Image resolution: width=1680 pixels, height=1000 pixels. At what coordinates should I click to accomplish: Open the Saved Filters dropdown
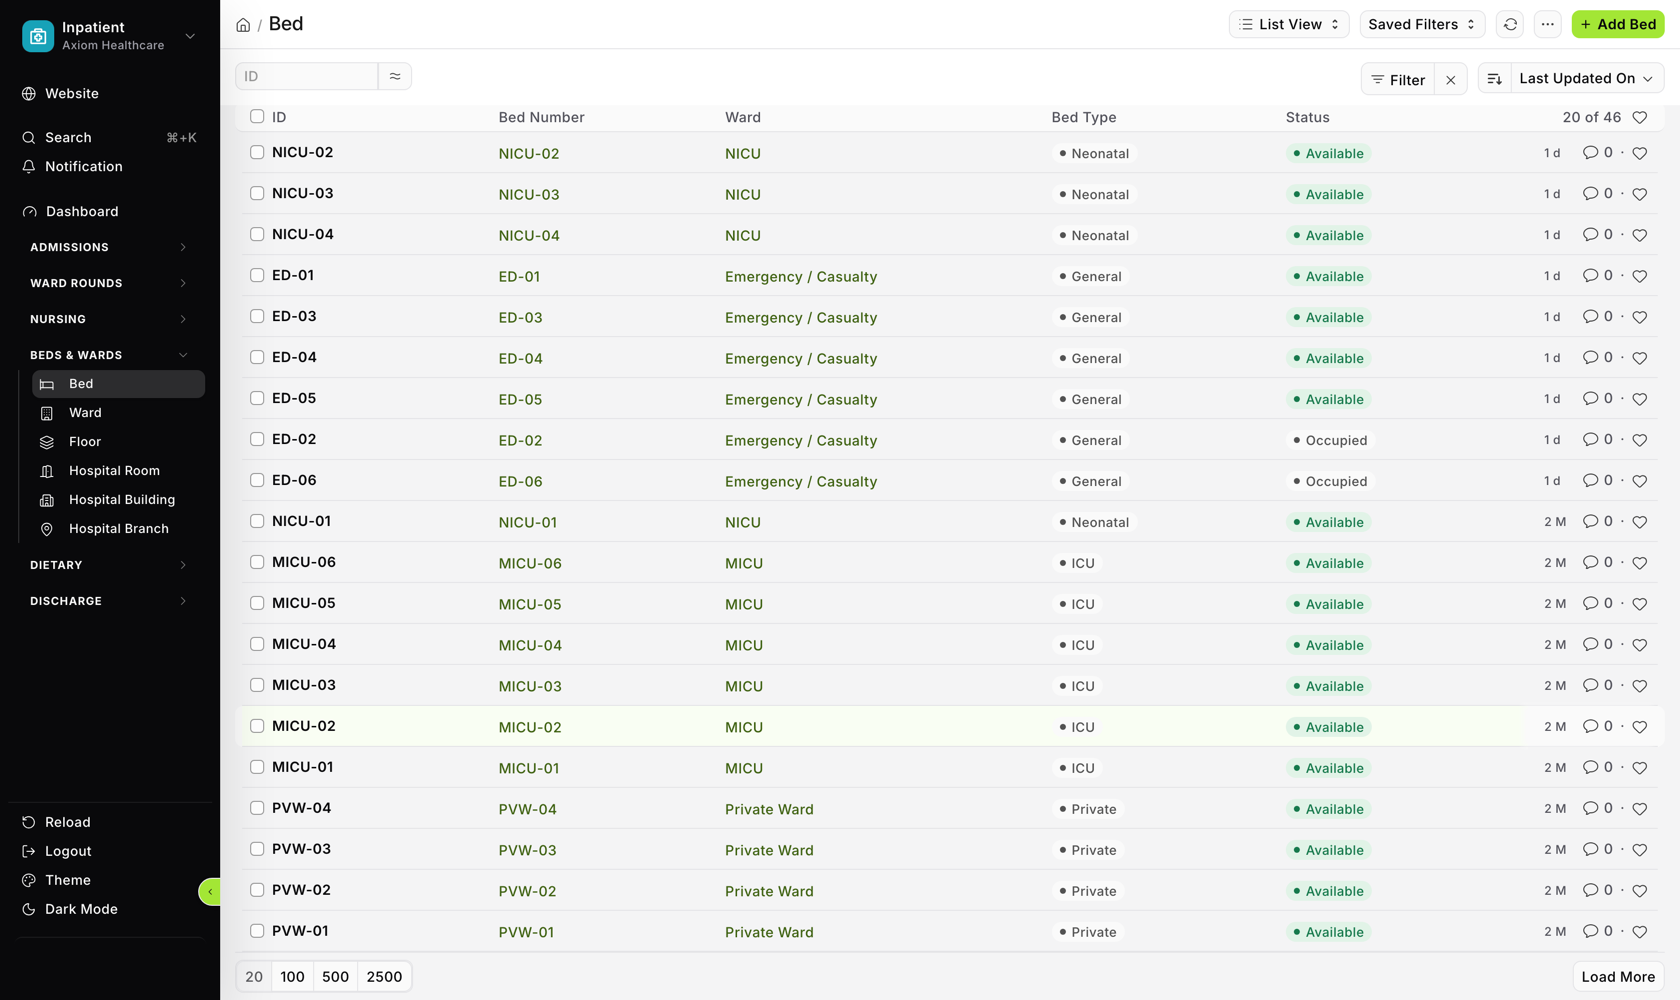[1421, 24]
